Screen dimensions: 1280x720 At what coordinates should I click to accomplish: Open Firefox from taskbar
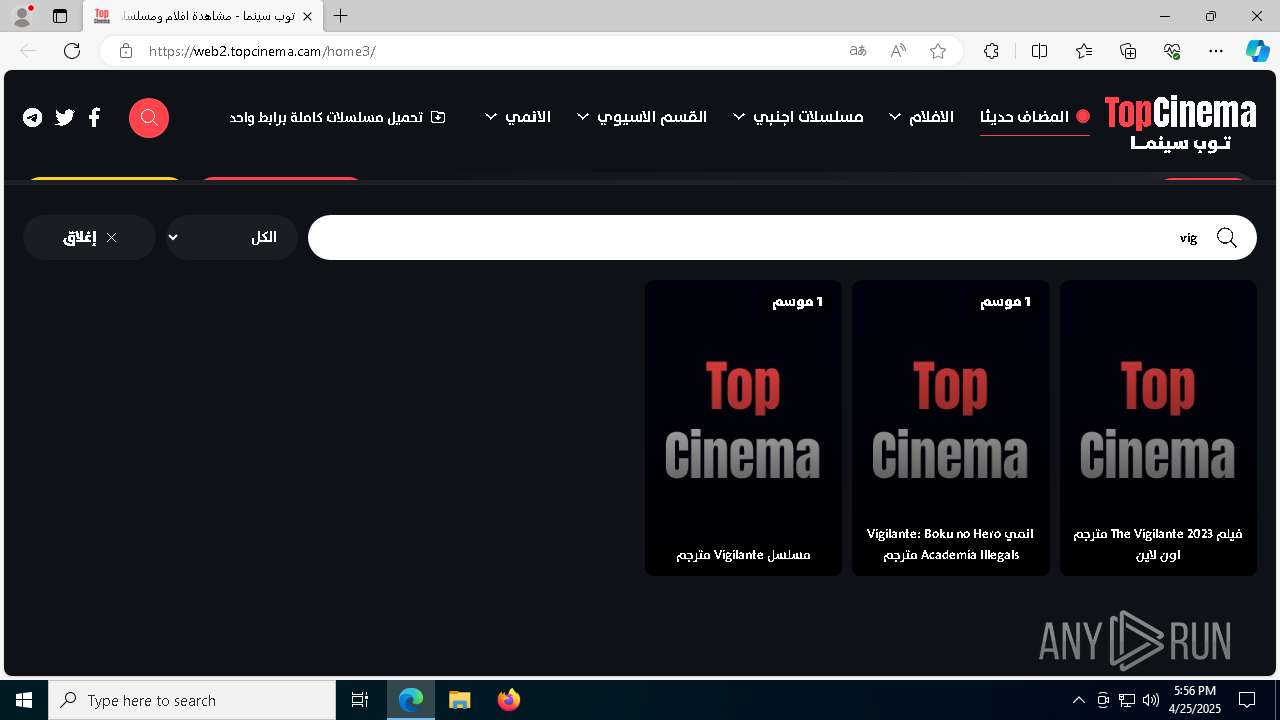508,700
